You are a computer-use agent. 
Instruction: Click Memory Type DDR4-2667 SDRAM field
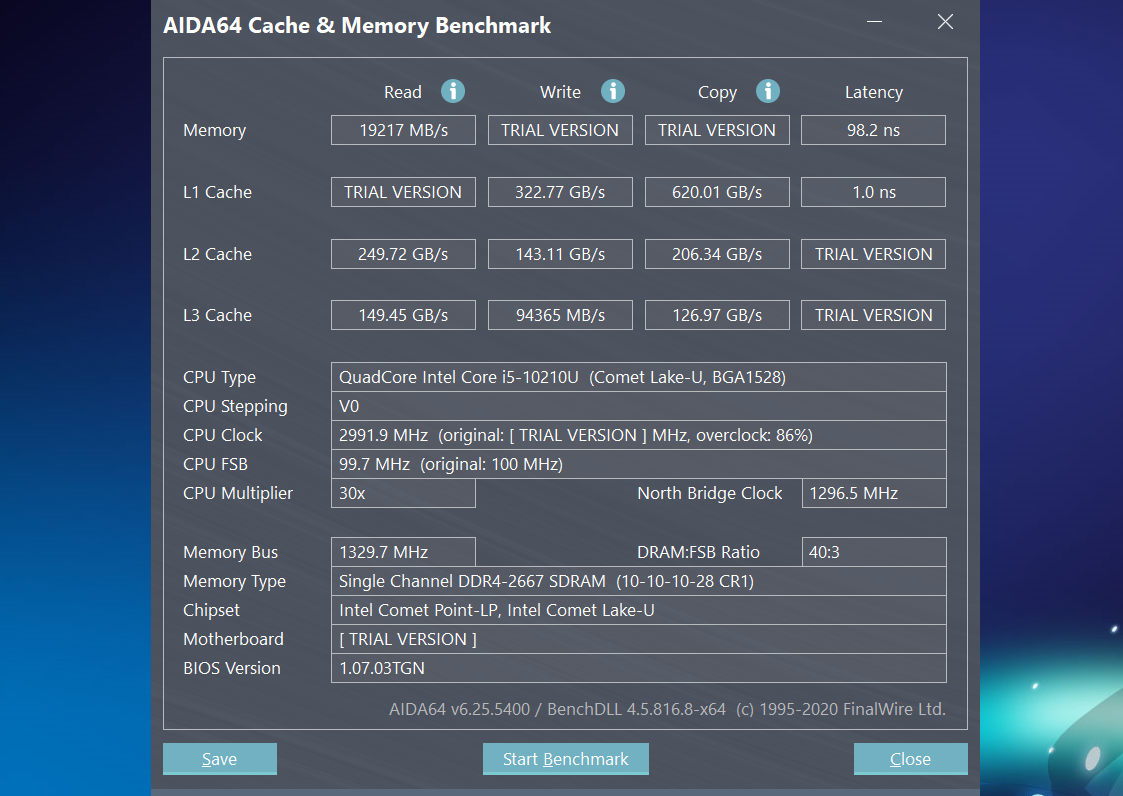tap(638, 581)
